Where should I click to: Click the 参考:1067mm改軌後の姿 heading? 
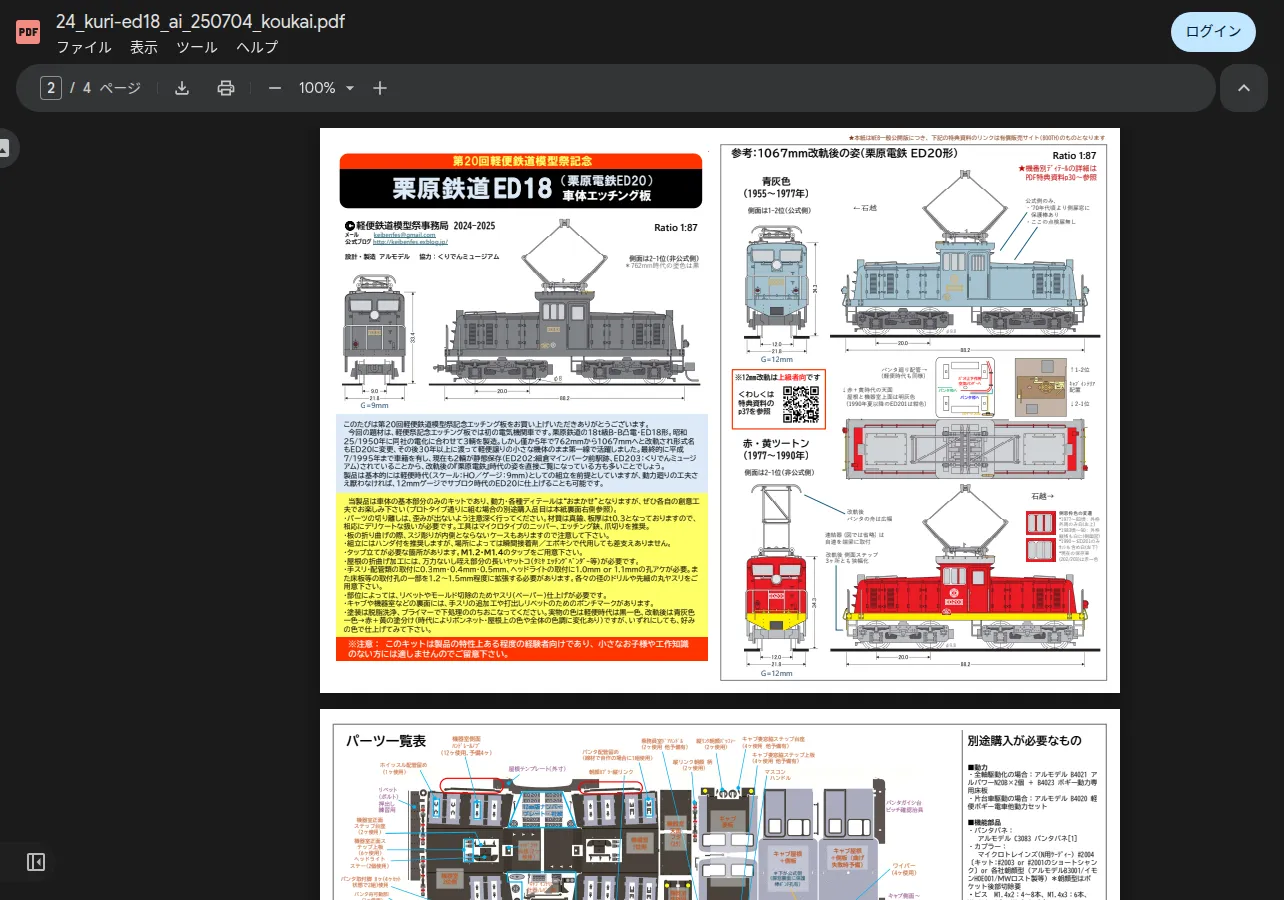pyautogui.click(x=844, y=154)
